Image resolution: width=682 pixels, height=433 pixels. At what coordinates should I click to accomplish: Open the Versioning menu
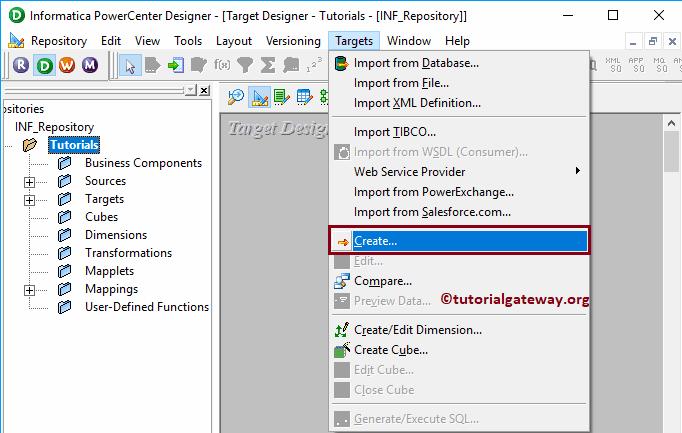(293, 41)
